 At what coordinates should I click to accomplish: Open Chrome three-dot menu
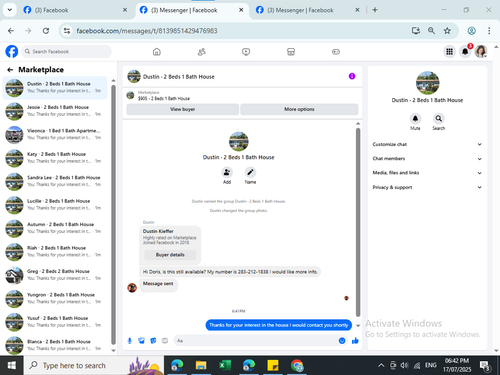489,31
